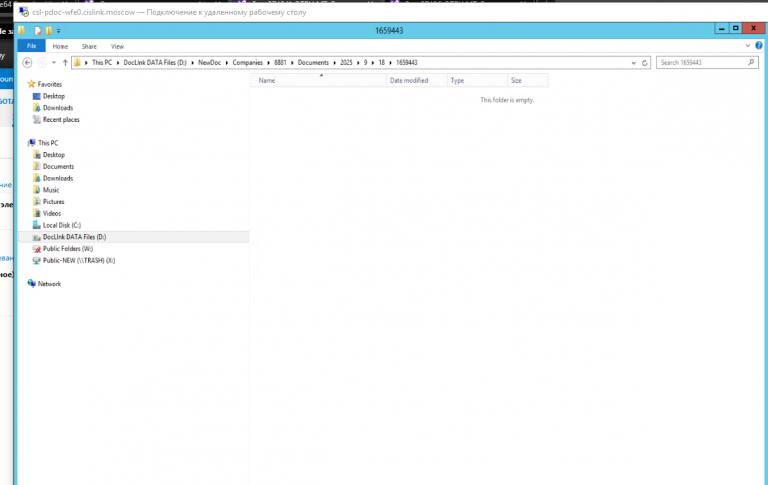
Task: Select This PC in the breadcrumb path
Action: (102, 63)
